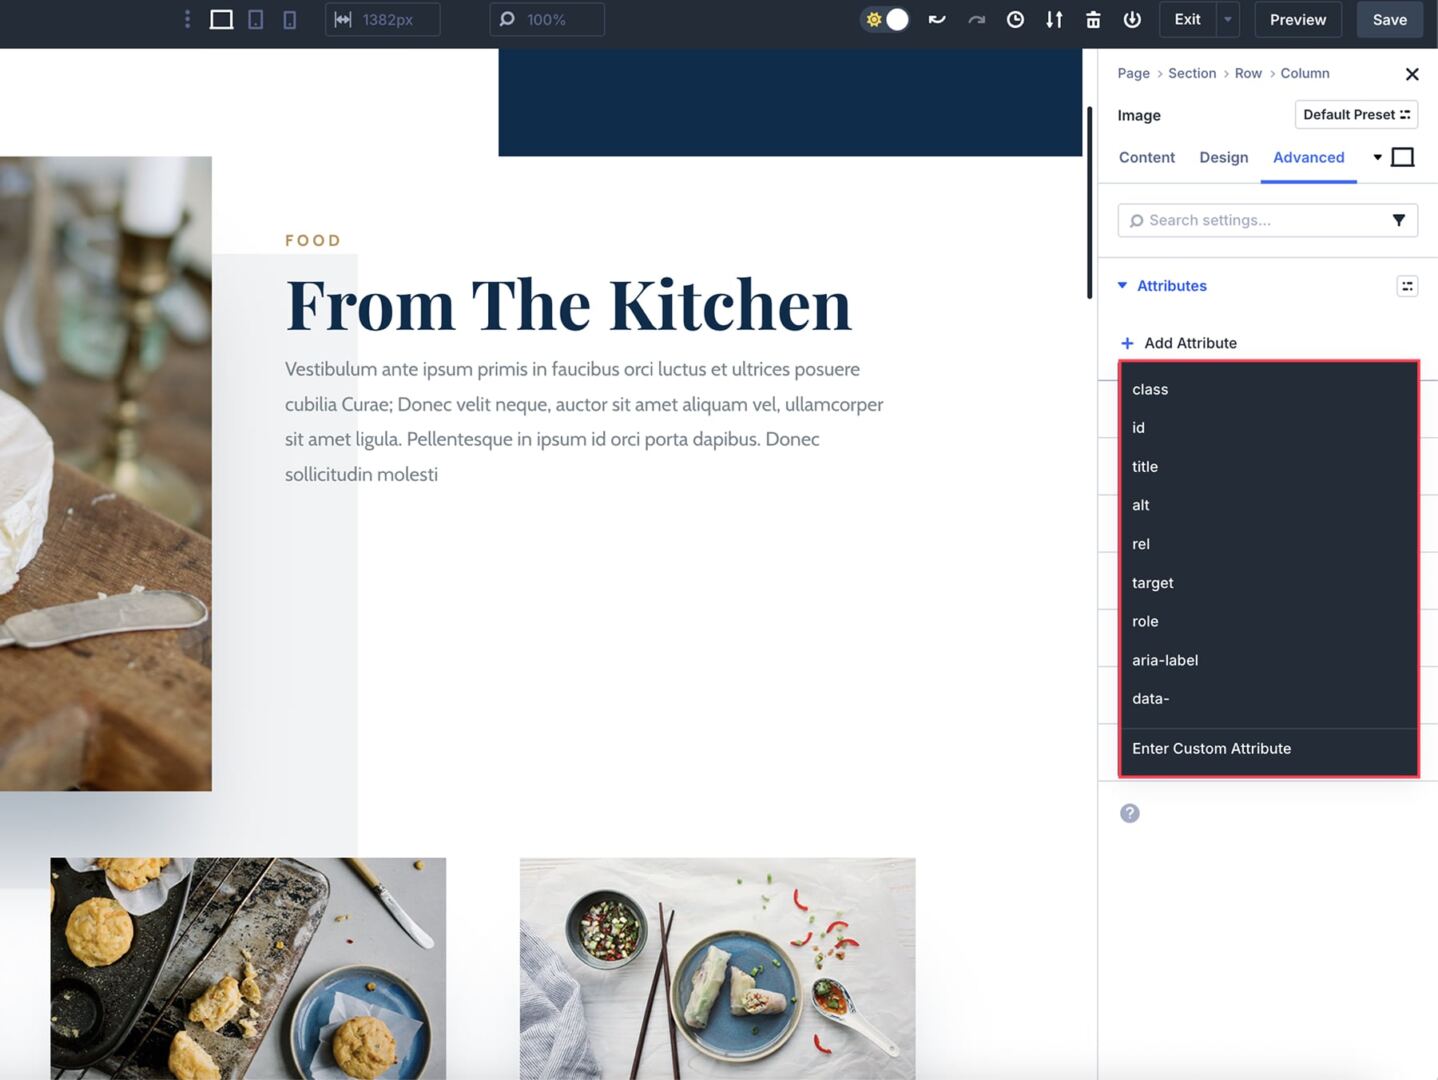The height and width of the screenshot is (1080, 1438).
Task: Click the filter icon in search settings
Action: click(x=1399, y=220)
